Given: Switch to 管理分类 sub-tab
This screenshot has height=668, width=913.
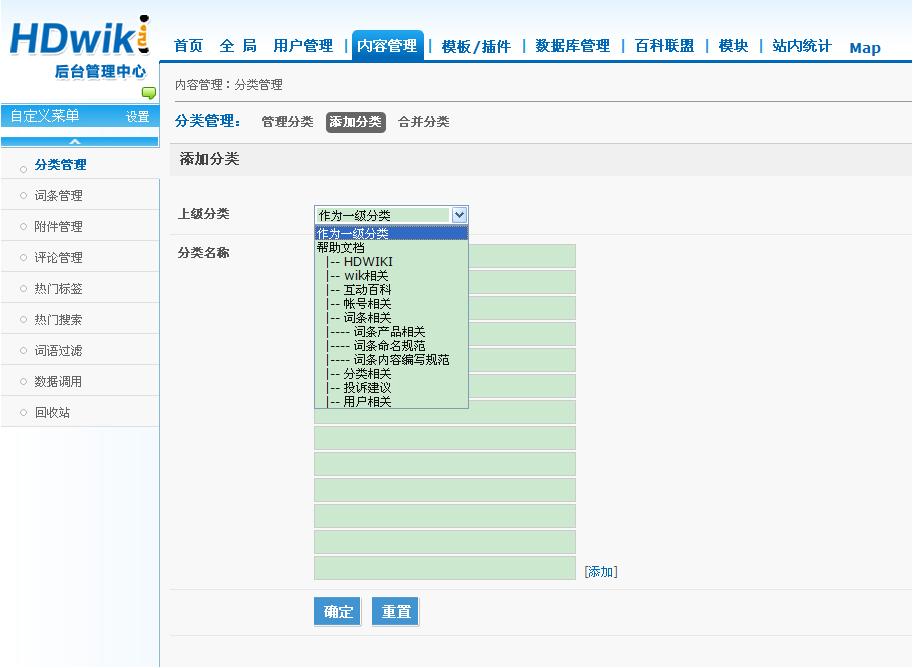Looking at the screenshot, I should coord(287,122).
